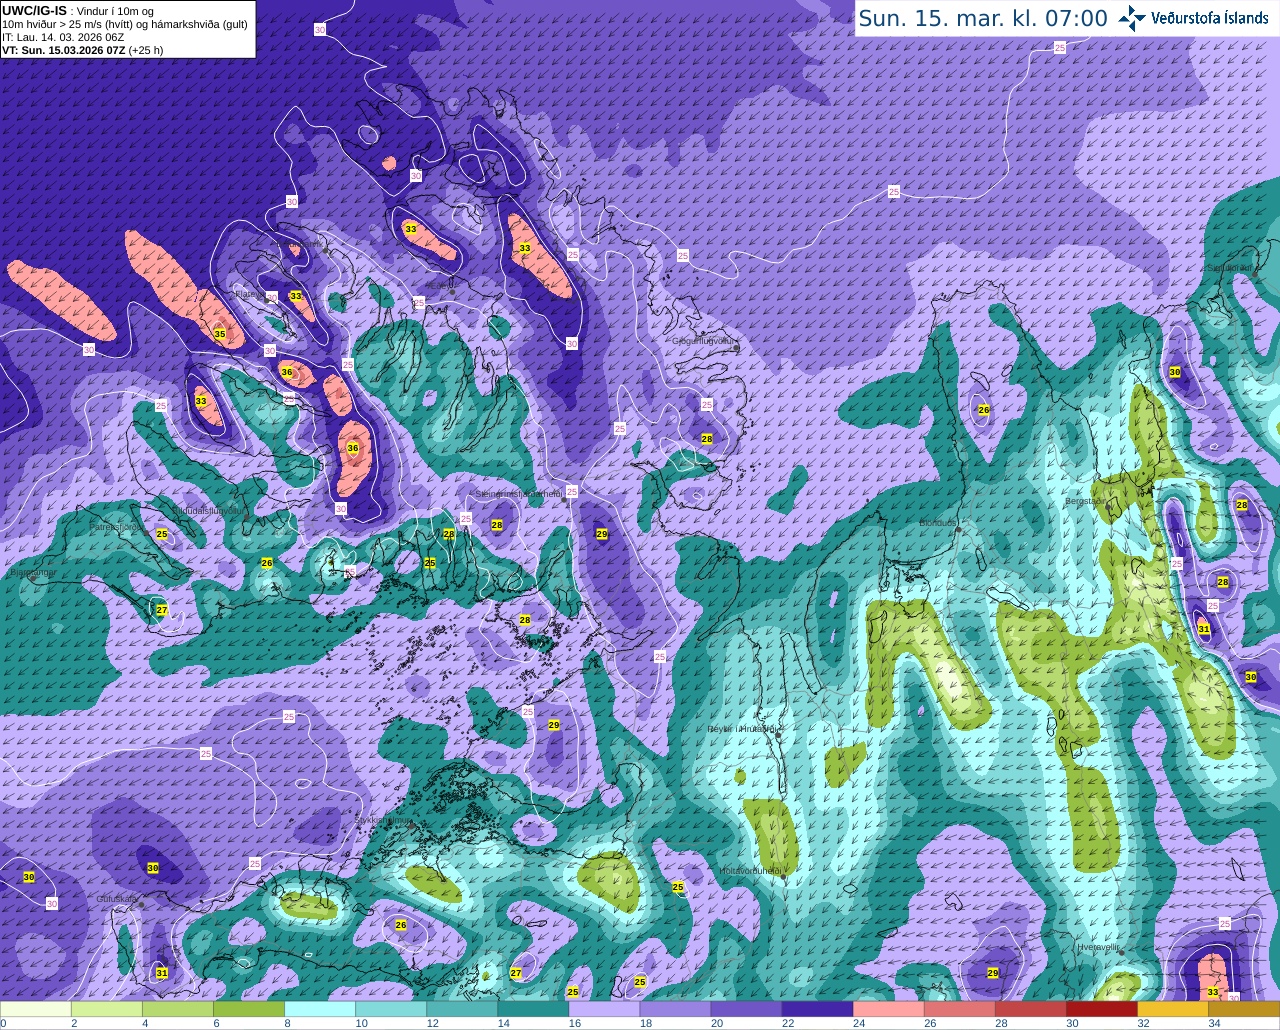Click the yellow 28 marker below Gjögurflugvöllur
1280x1030 pixels.
click(x=707, y=439)
